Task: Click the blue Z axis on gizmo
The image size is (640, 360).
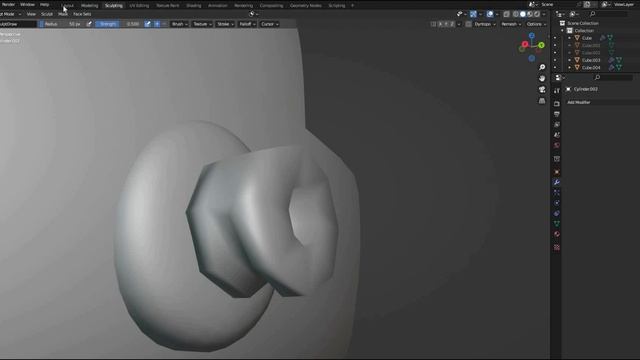Action: pos(531,36)
